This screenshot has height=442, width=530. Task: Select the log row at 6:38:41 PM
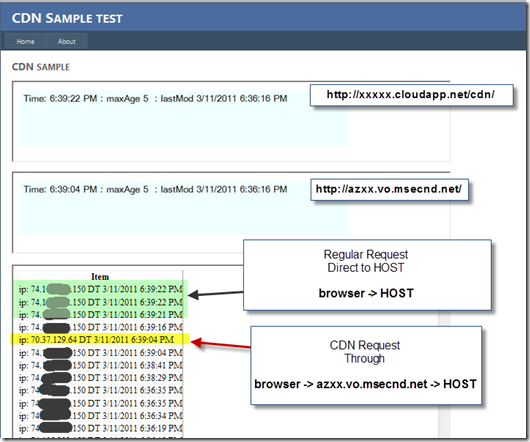(100, 365)
